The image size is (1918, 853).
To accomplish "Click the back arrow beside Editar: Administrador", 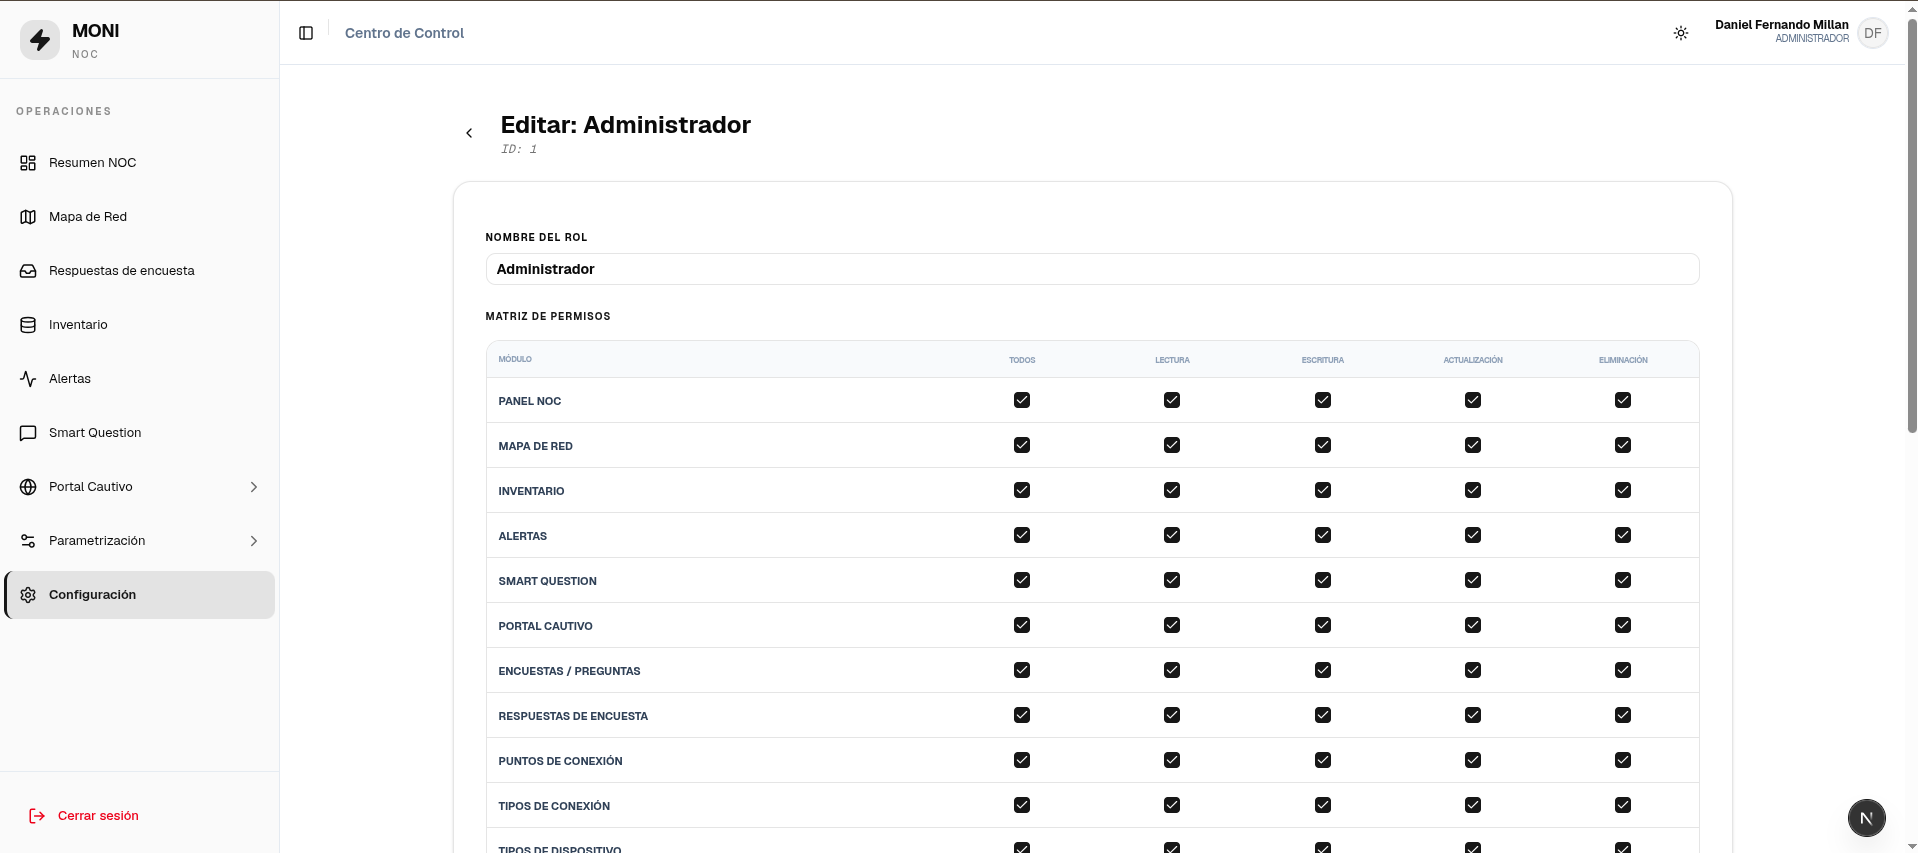I will coord(469,133).
